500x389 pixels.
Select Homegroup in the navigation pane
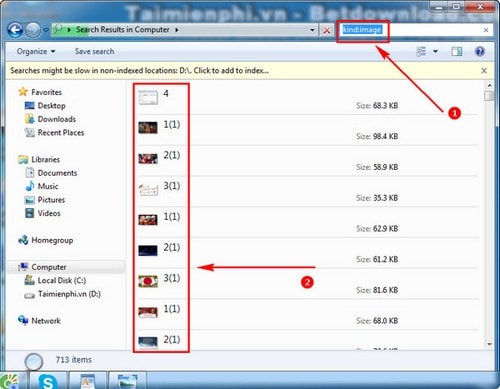tap(52, 240)
